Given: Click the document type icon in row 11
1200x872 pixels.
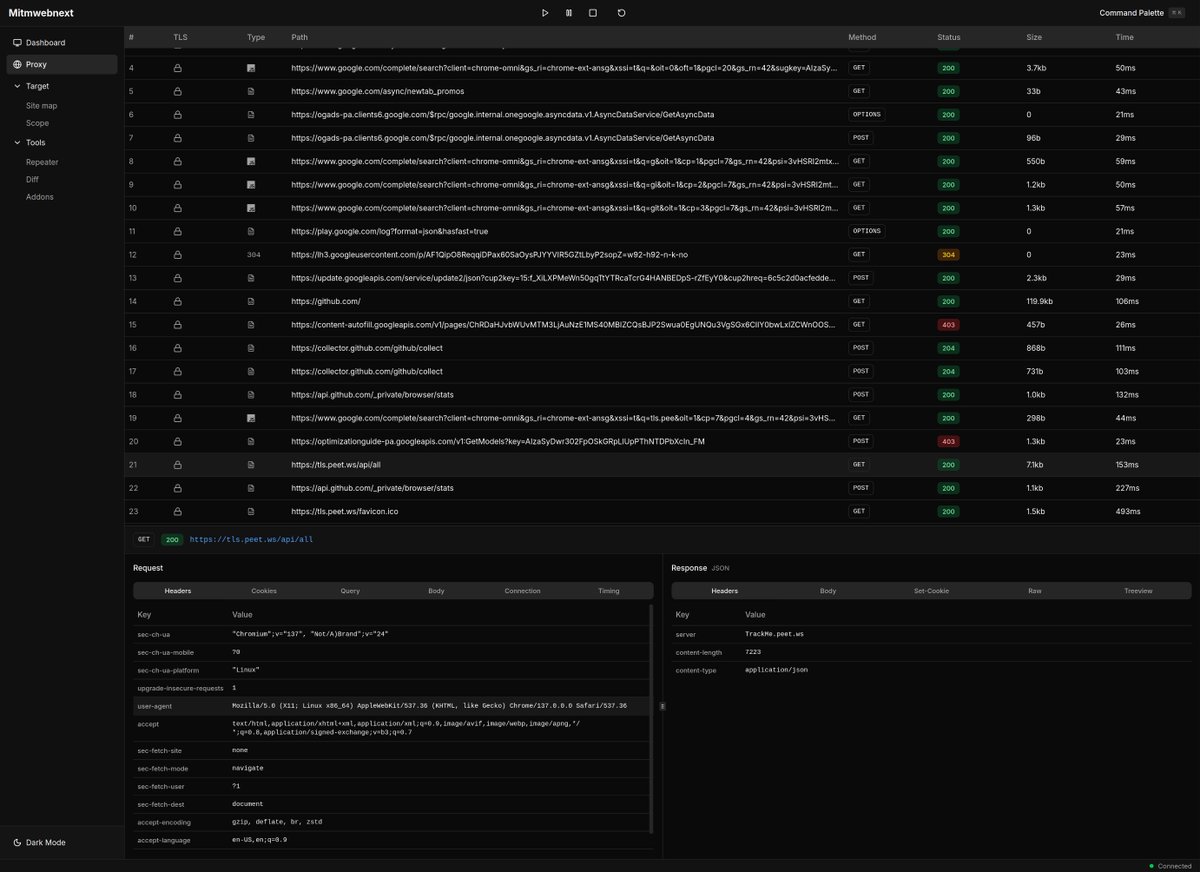Looking at the screenshot, I should click(252, 231).
